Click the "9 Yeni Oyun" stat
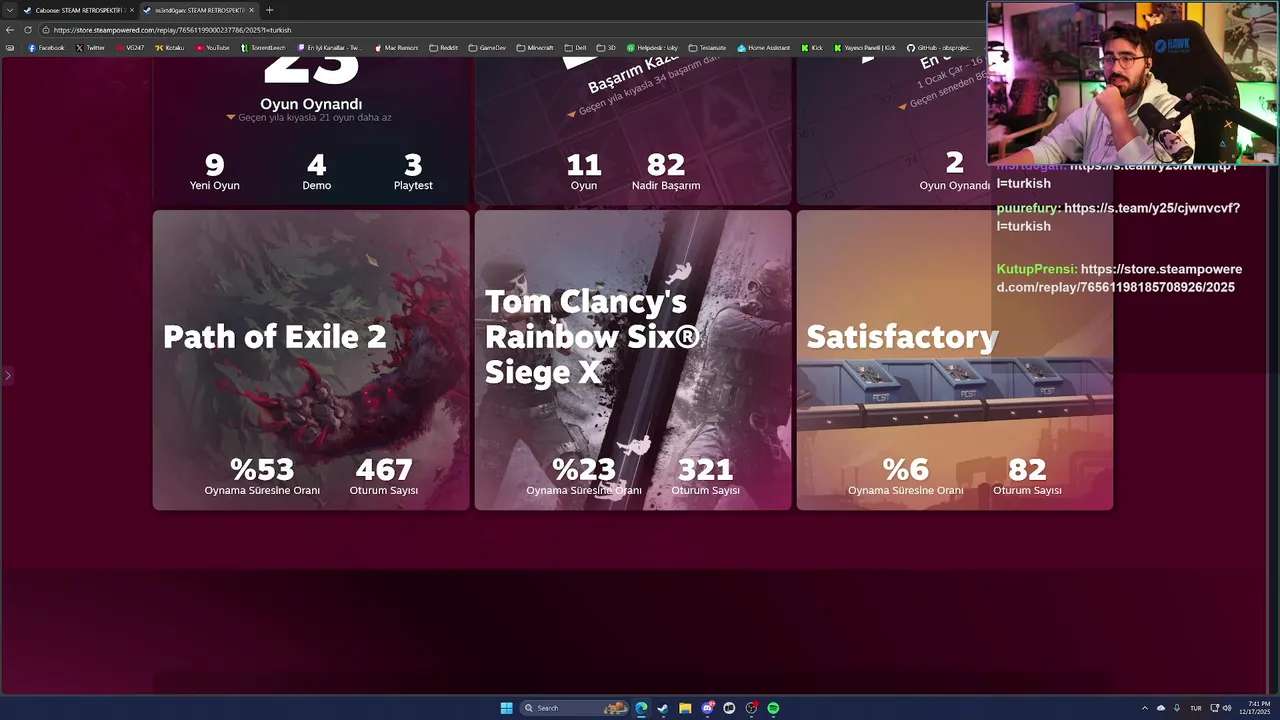This screenshot has width=1280, height=720. 214,171
